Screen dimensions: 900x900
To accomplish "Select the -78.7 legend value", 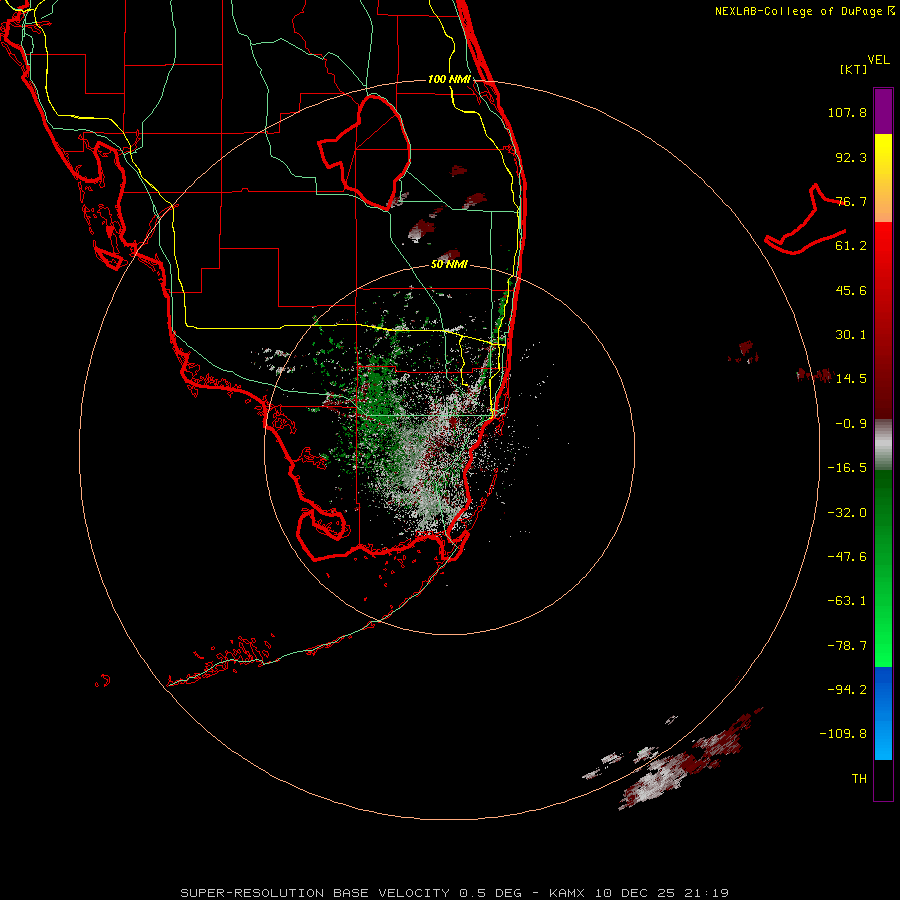I will coord(847,646).
